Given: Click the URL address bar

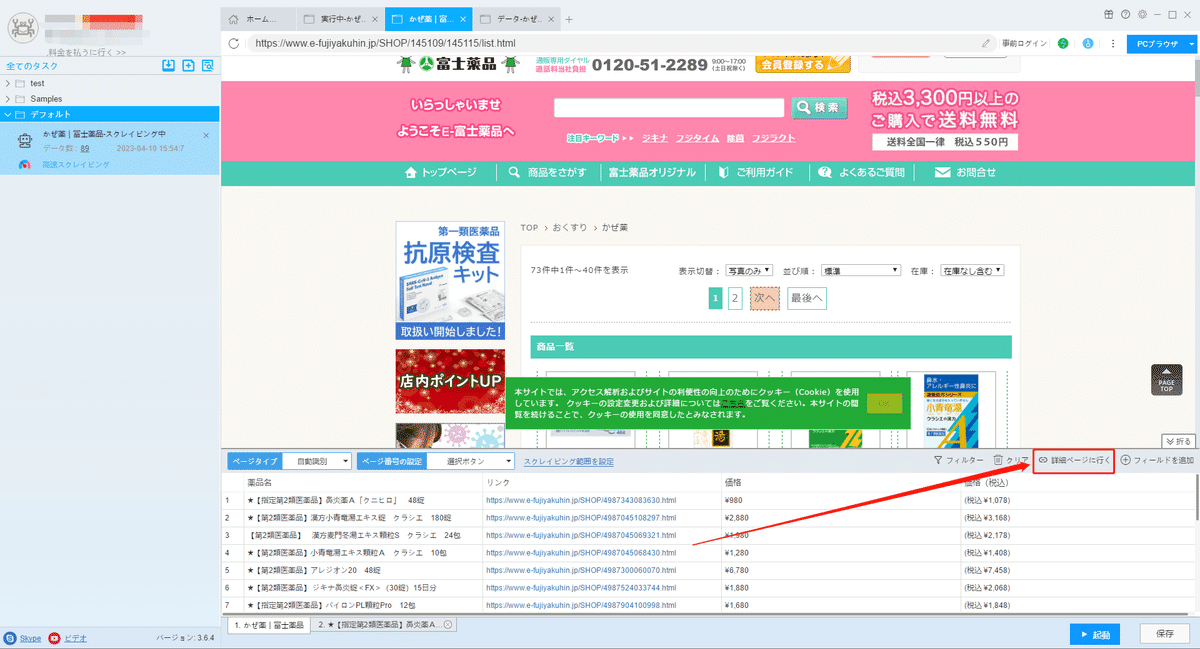Looking at the screenshot, I should pos(610,44).
